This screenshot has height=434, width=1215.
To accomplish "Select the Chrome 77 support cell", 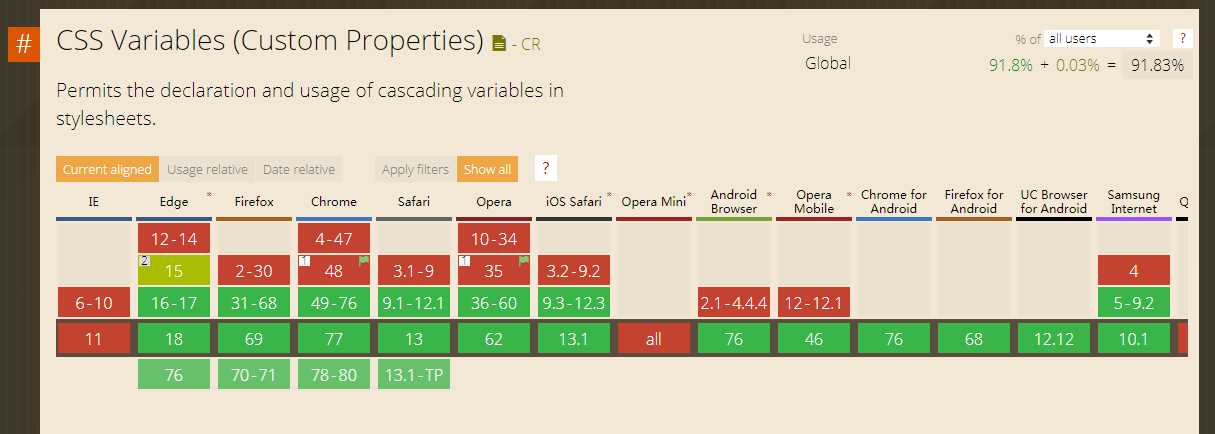I will (x=334, y=339).
